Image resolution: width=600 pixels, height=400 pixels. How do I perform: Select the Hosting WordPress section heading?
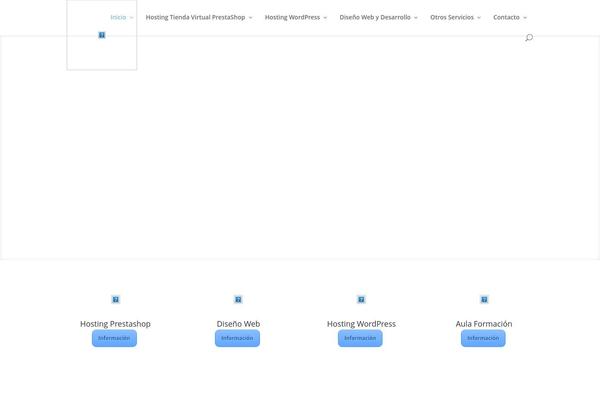coord(361,324)
